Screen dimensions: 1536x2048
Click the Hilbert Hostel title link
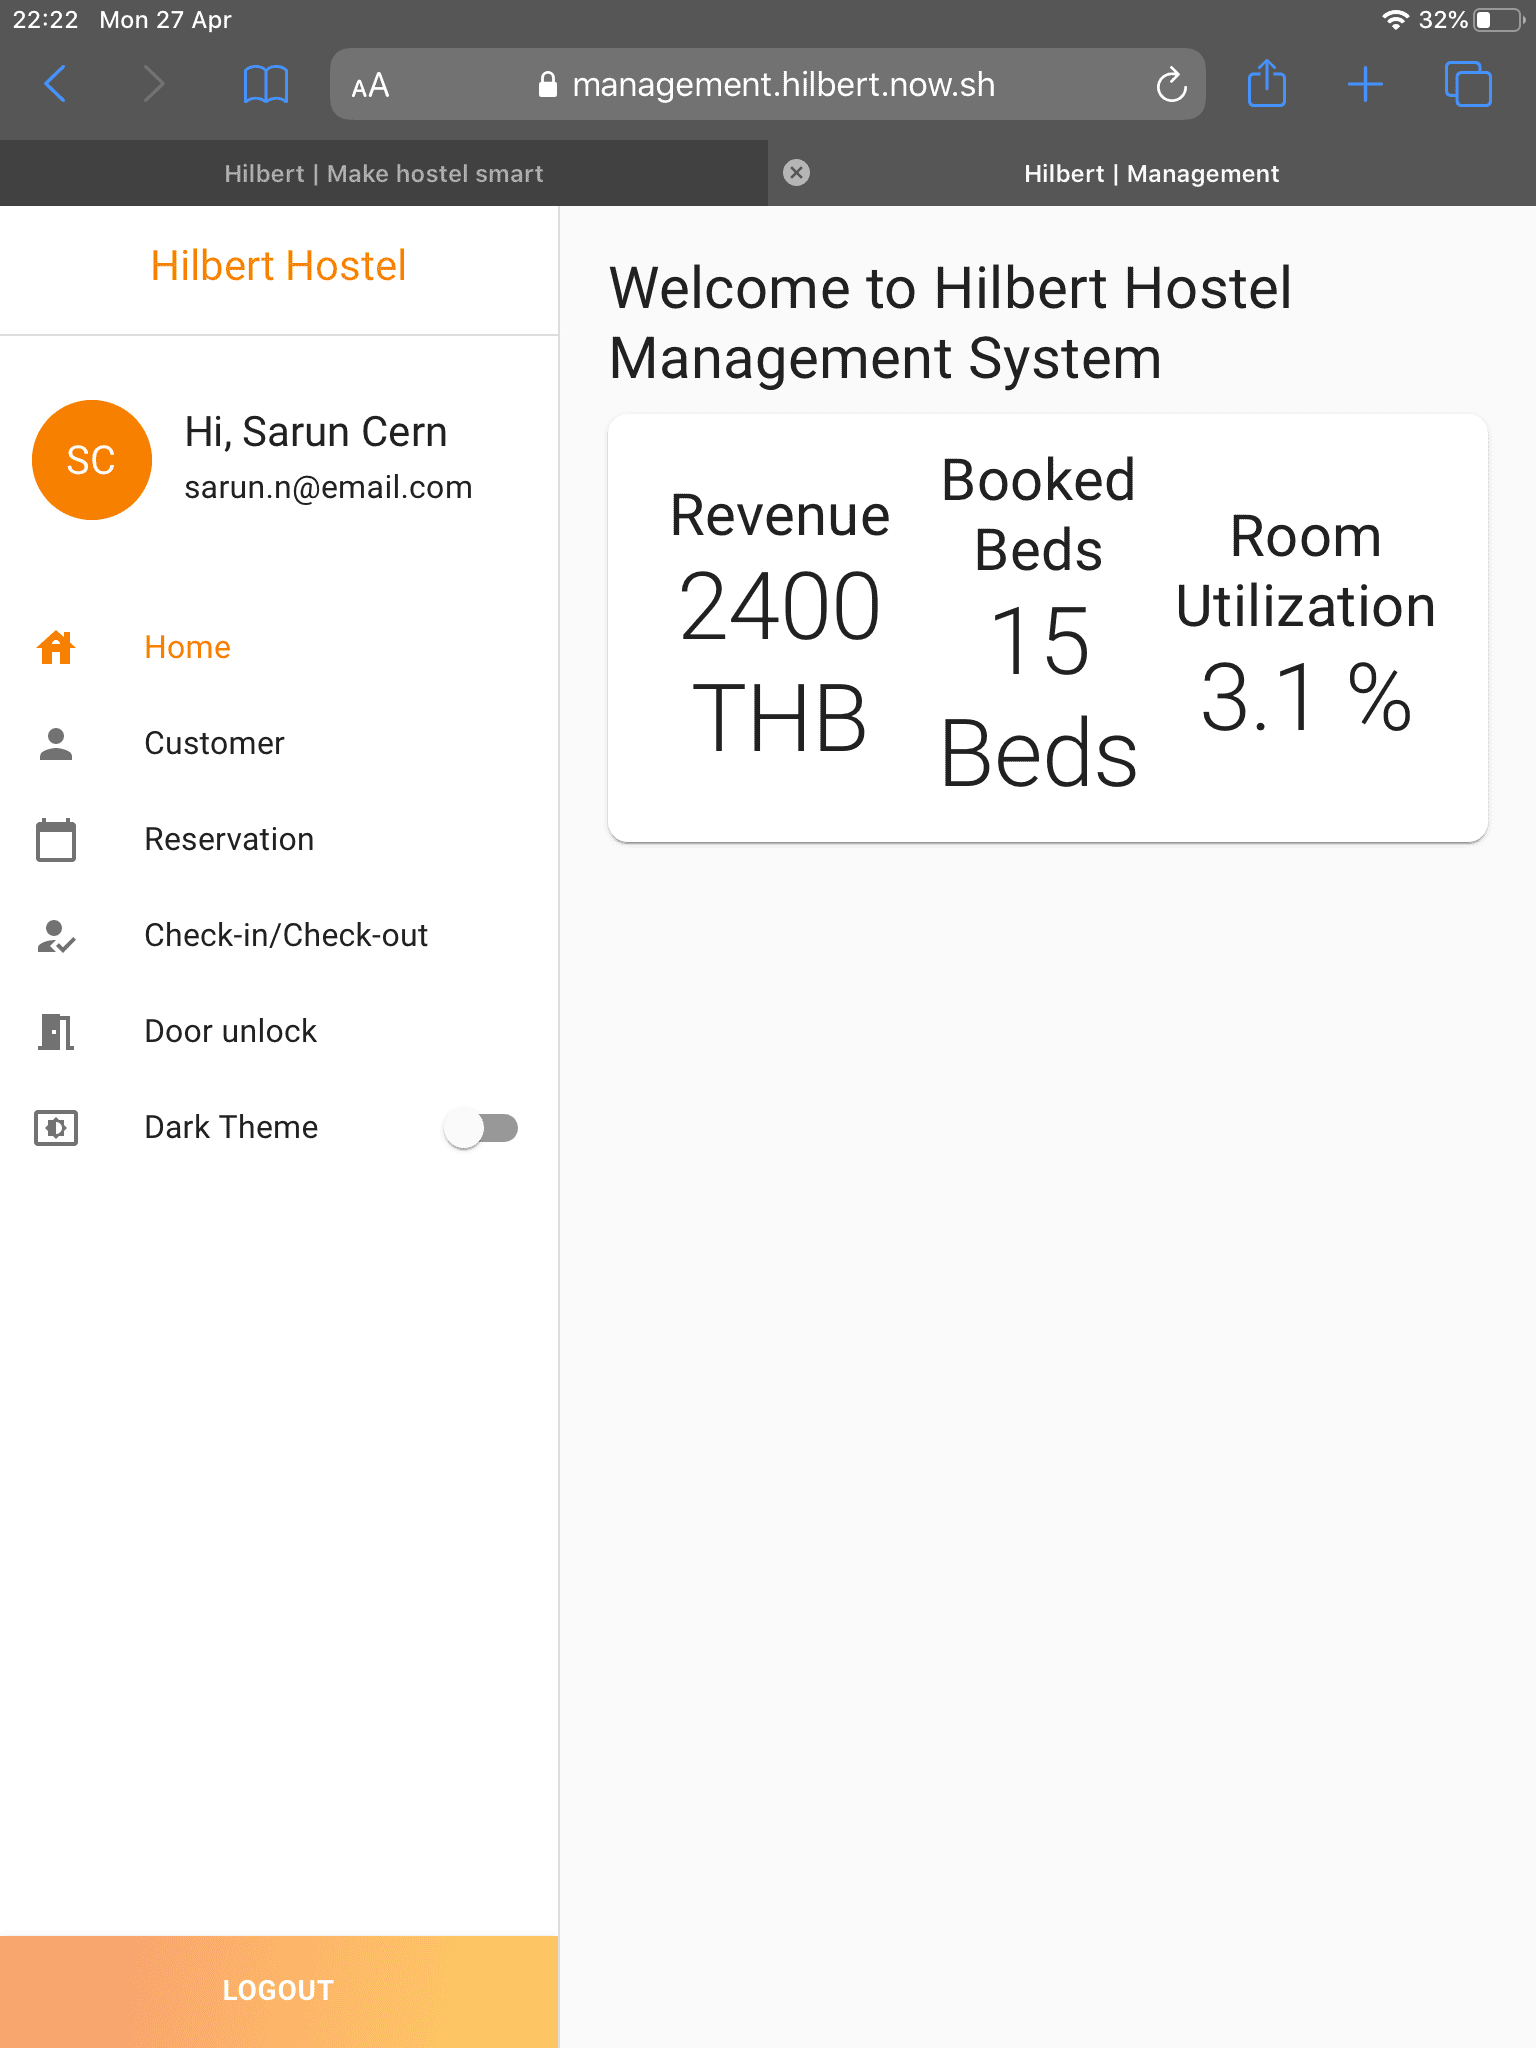(279, 266)
